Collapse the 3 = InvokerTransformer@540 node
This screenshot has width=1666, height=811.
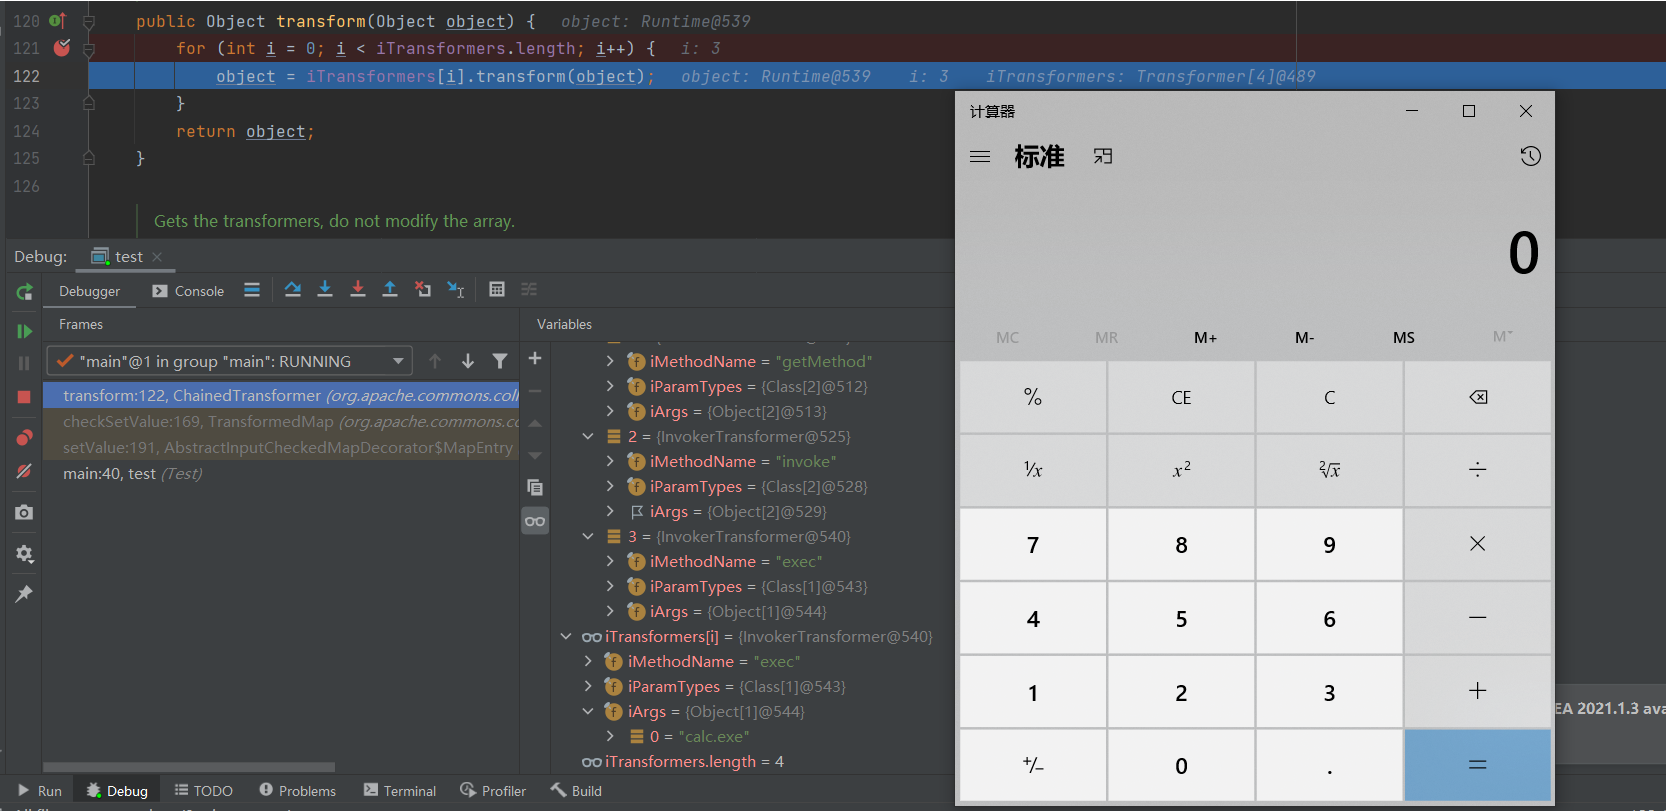point(588,536)
